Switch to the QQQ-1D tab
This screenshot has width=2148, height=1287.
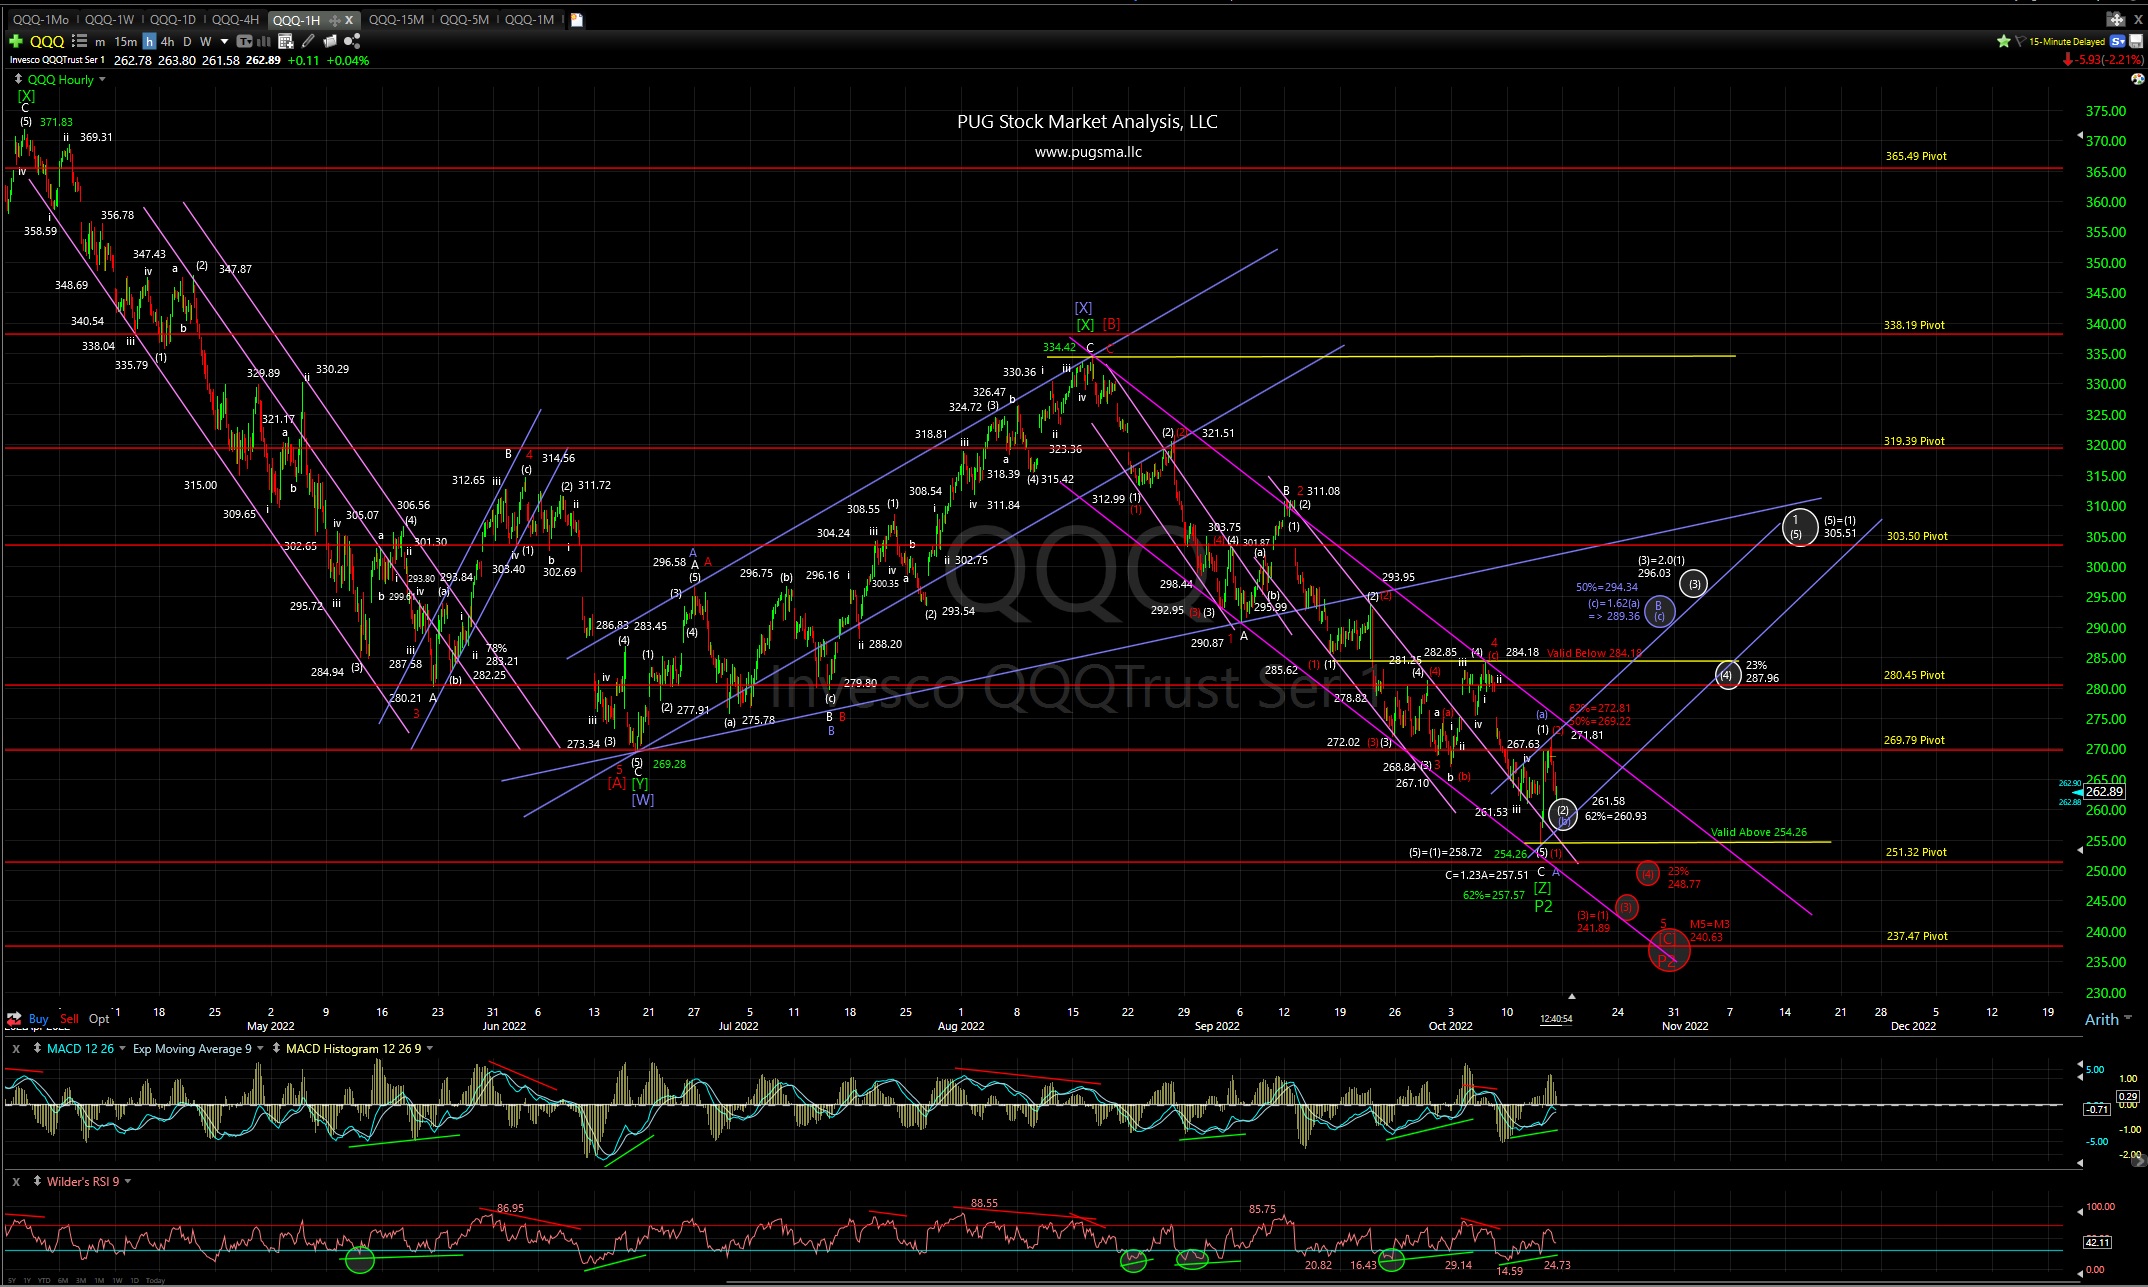[173, 20]
